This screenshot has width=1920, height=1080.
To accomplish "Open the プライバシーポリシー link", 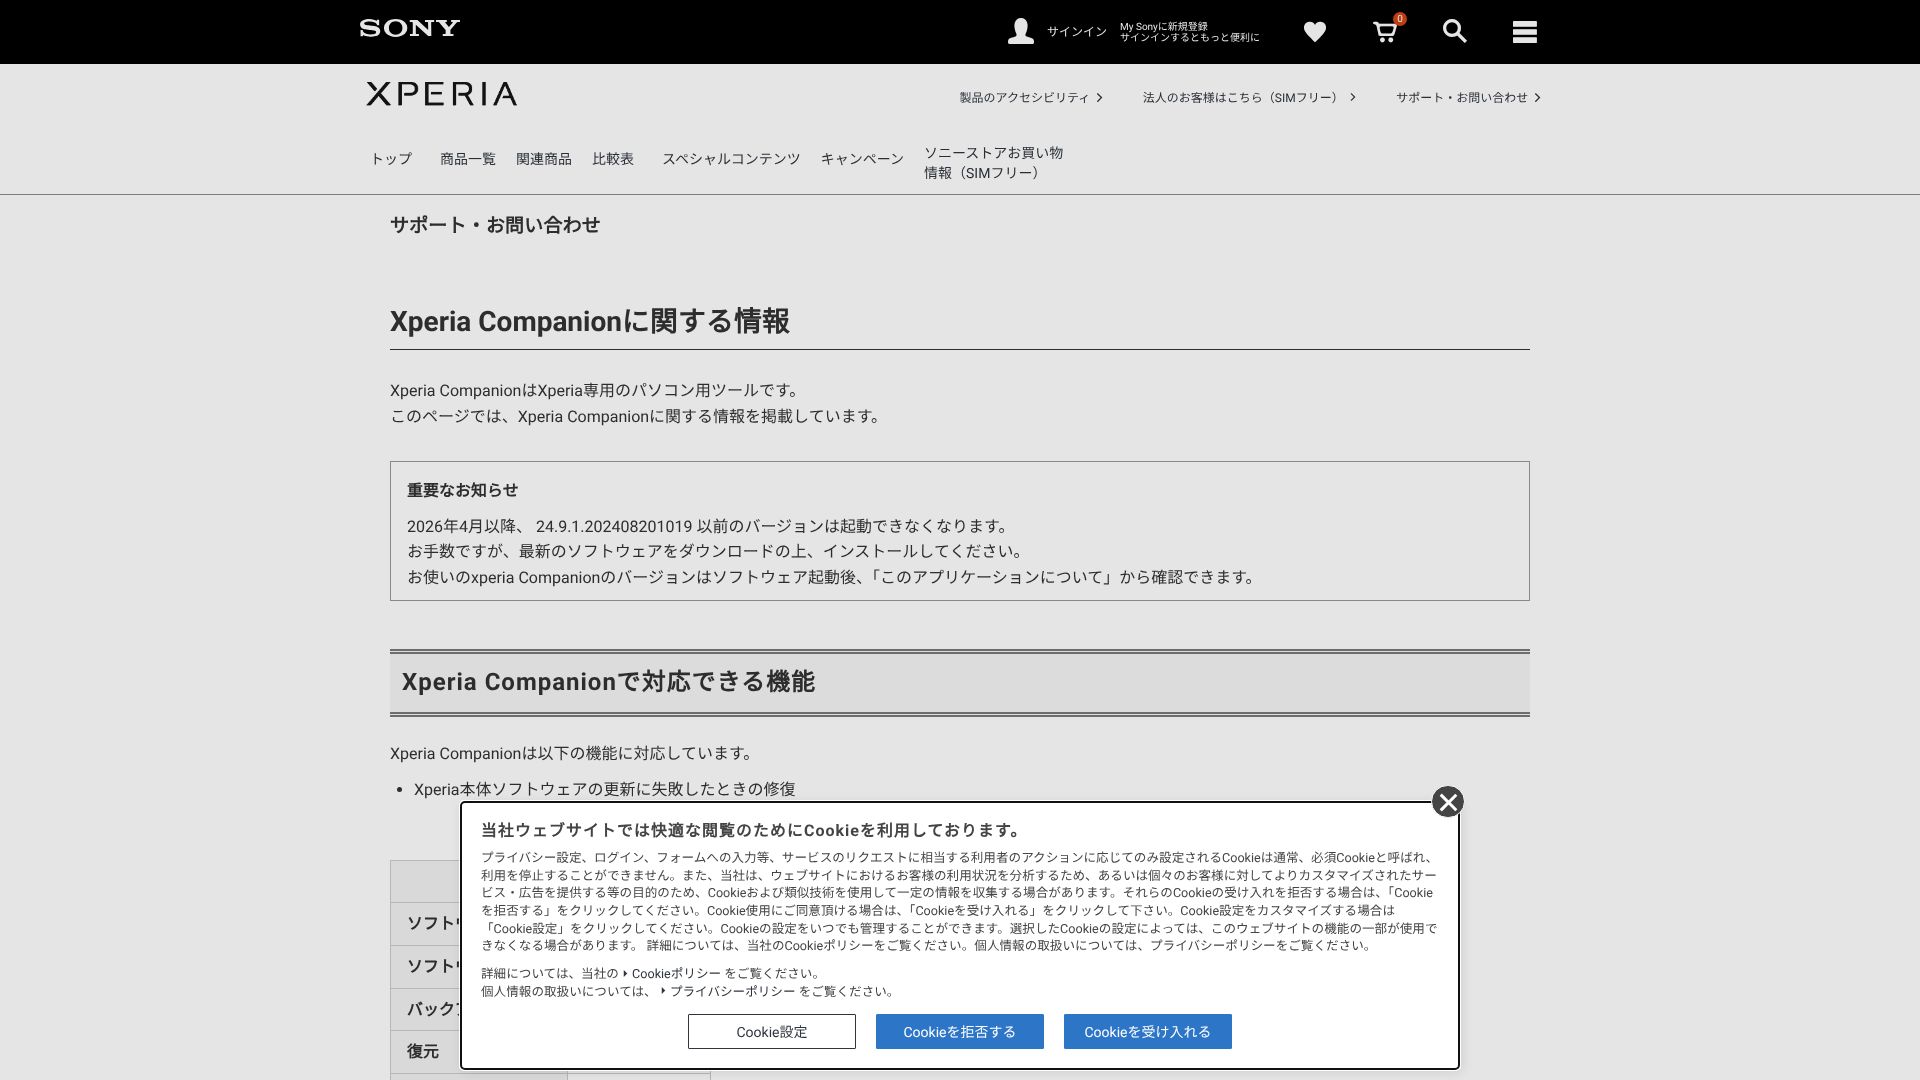I will coord(733,992).
